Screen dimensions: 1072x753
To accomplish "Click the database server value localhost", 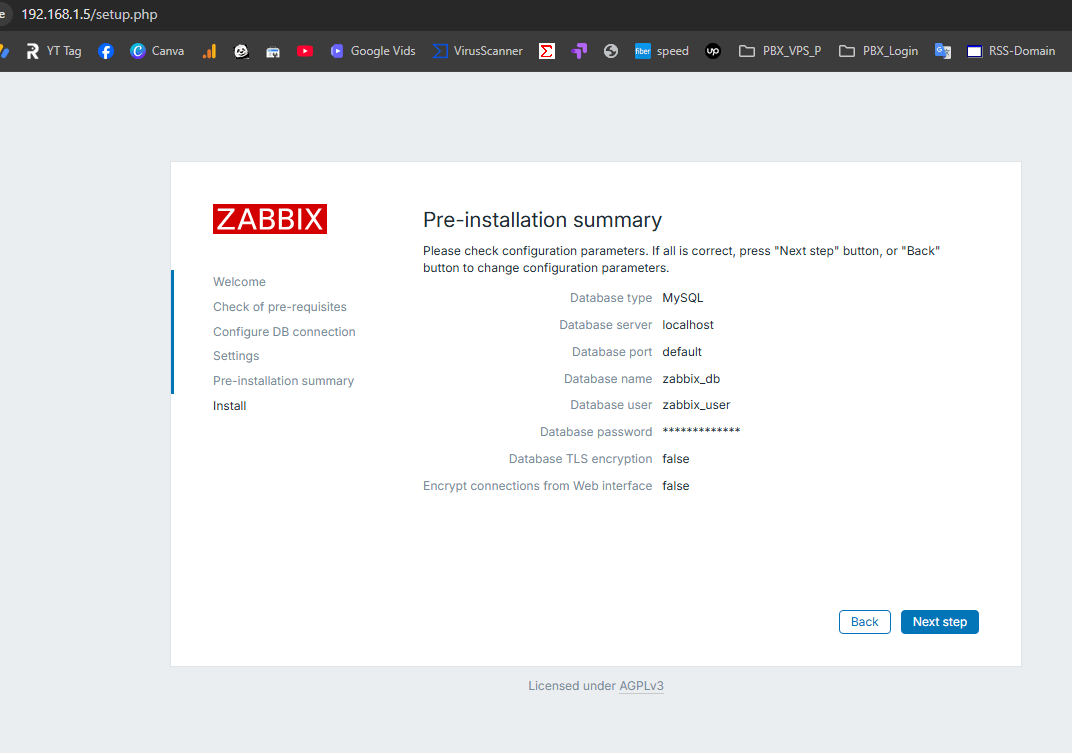I will pos(688,325).
